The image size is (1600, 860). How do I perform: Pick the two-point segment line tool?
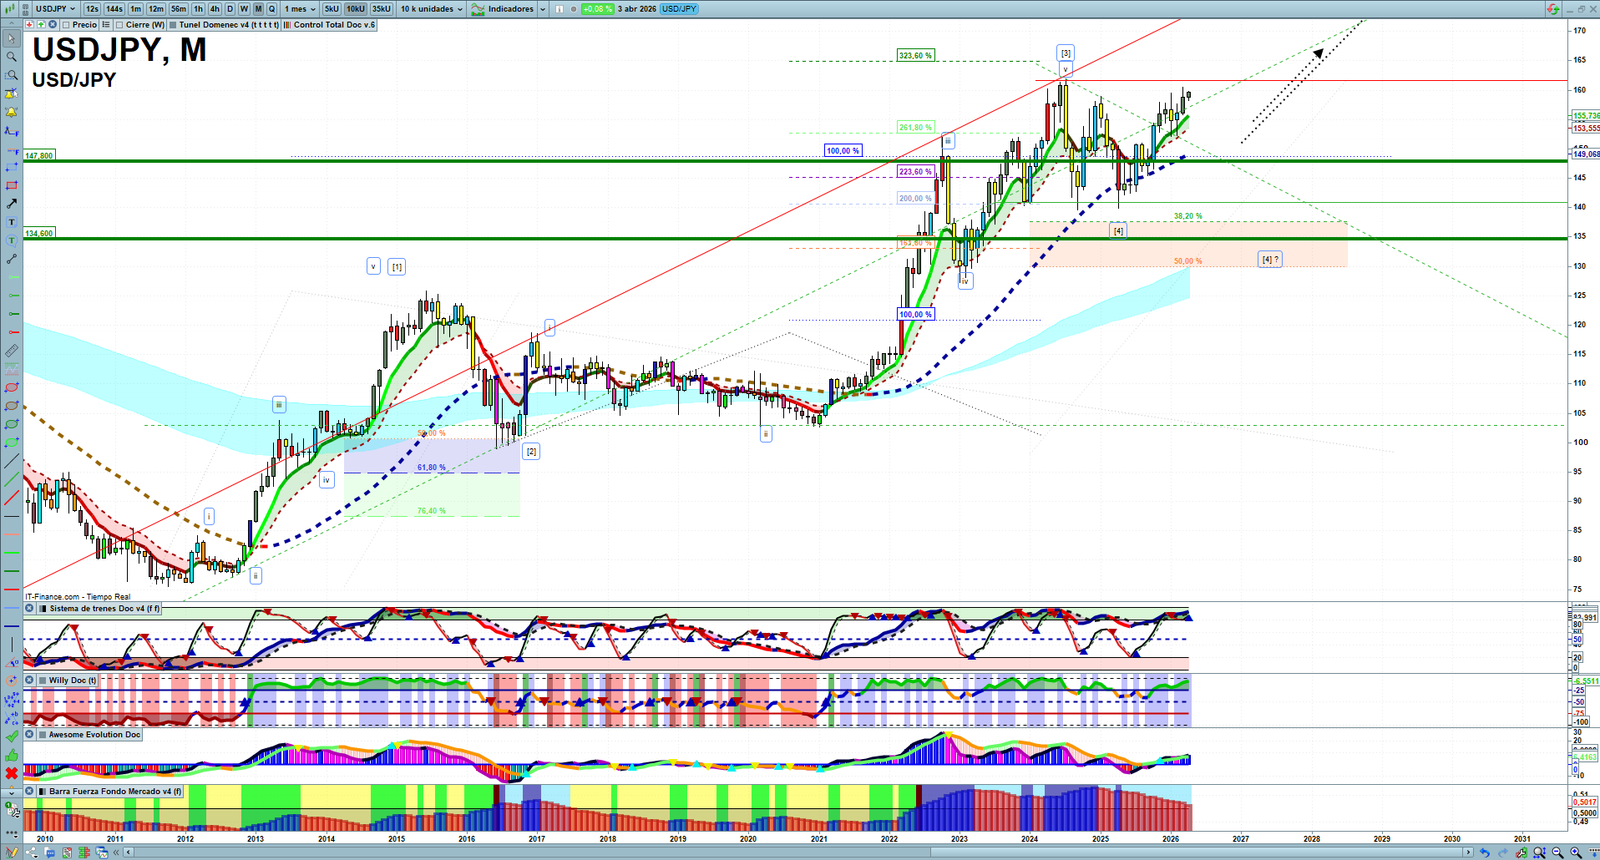(x=11, y=259)
